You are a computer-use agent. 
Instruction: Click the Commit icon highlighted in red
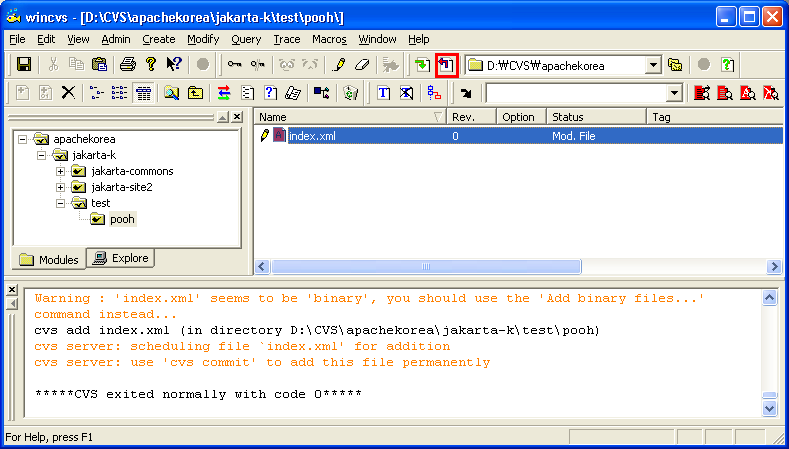[447, 65]
